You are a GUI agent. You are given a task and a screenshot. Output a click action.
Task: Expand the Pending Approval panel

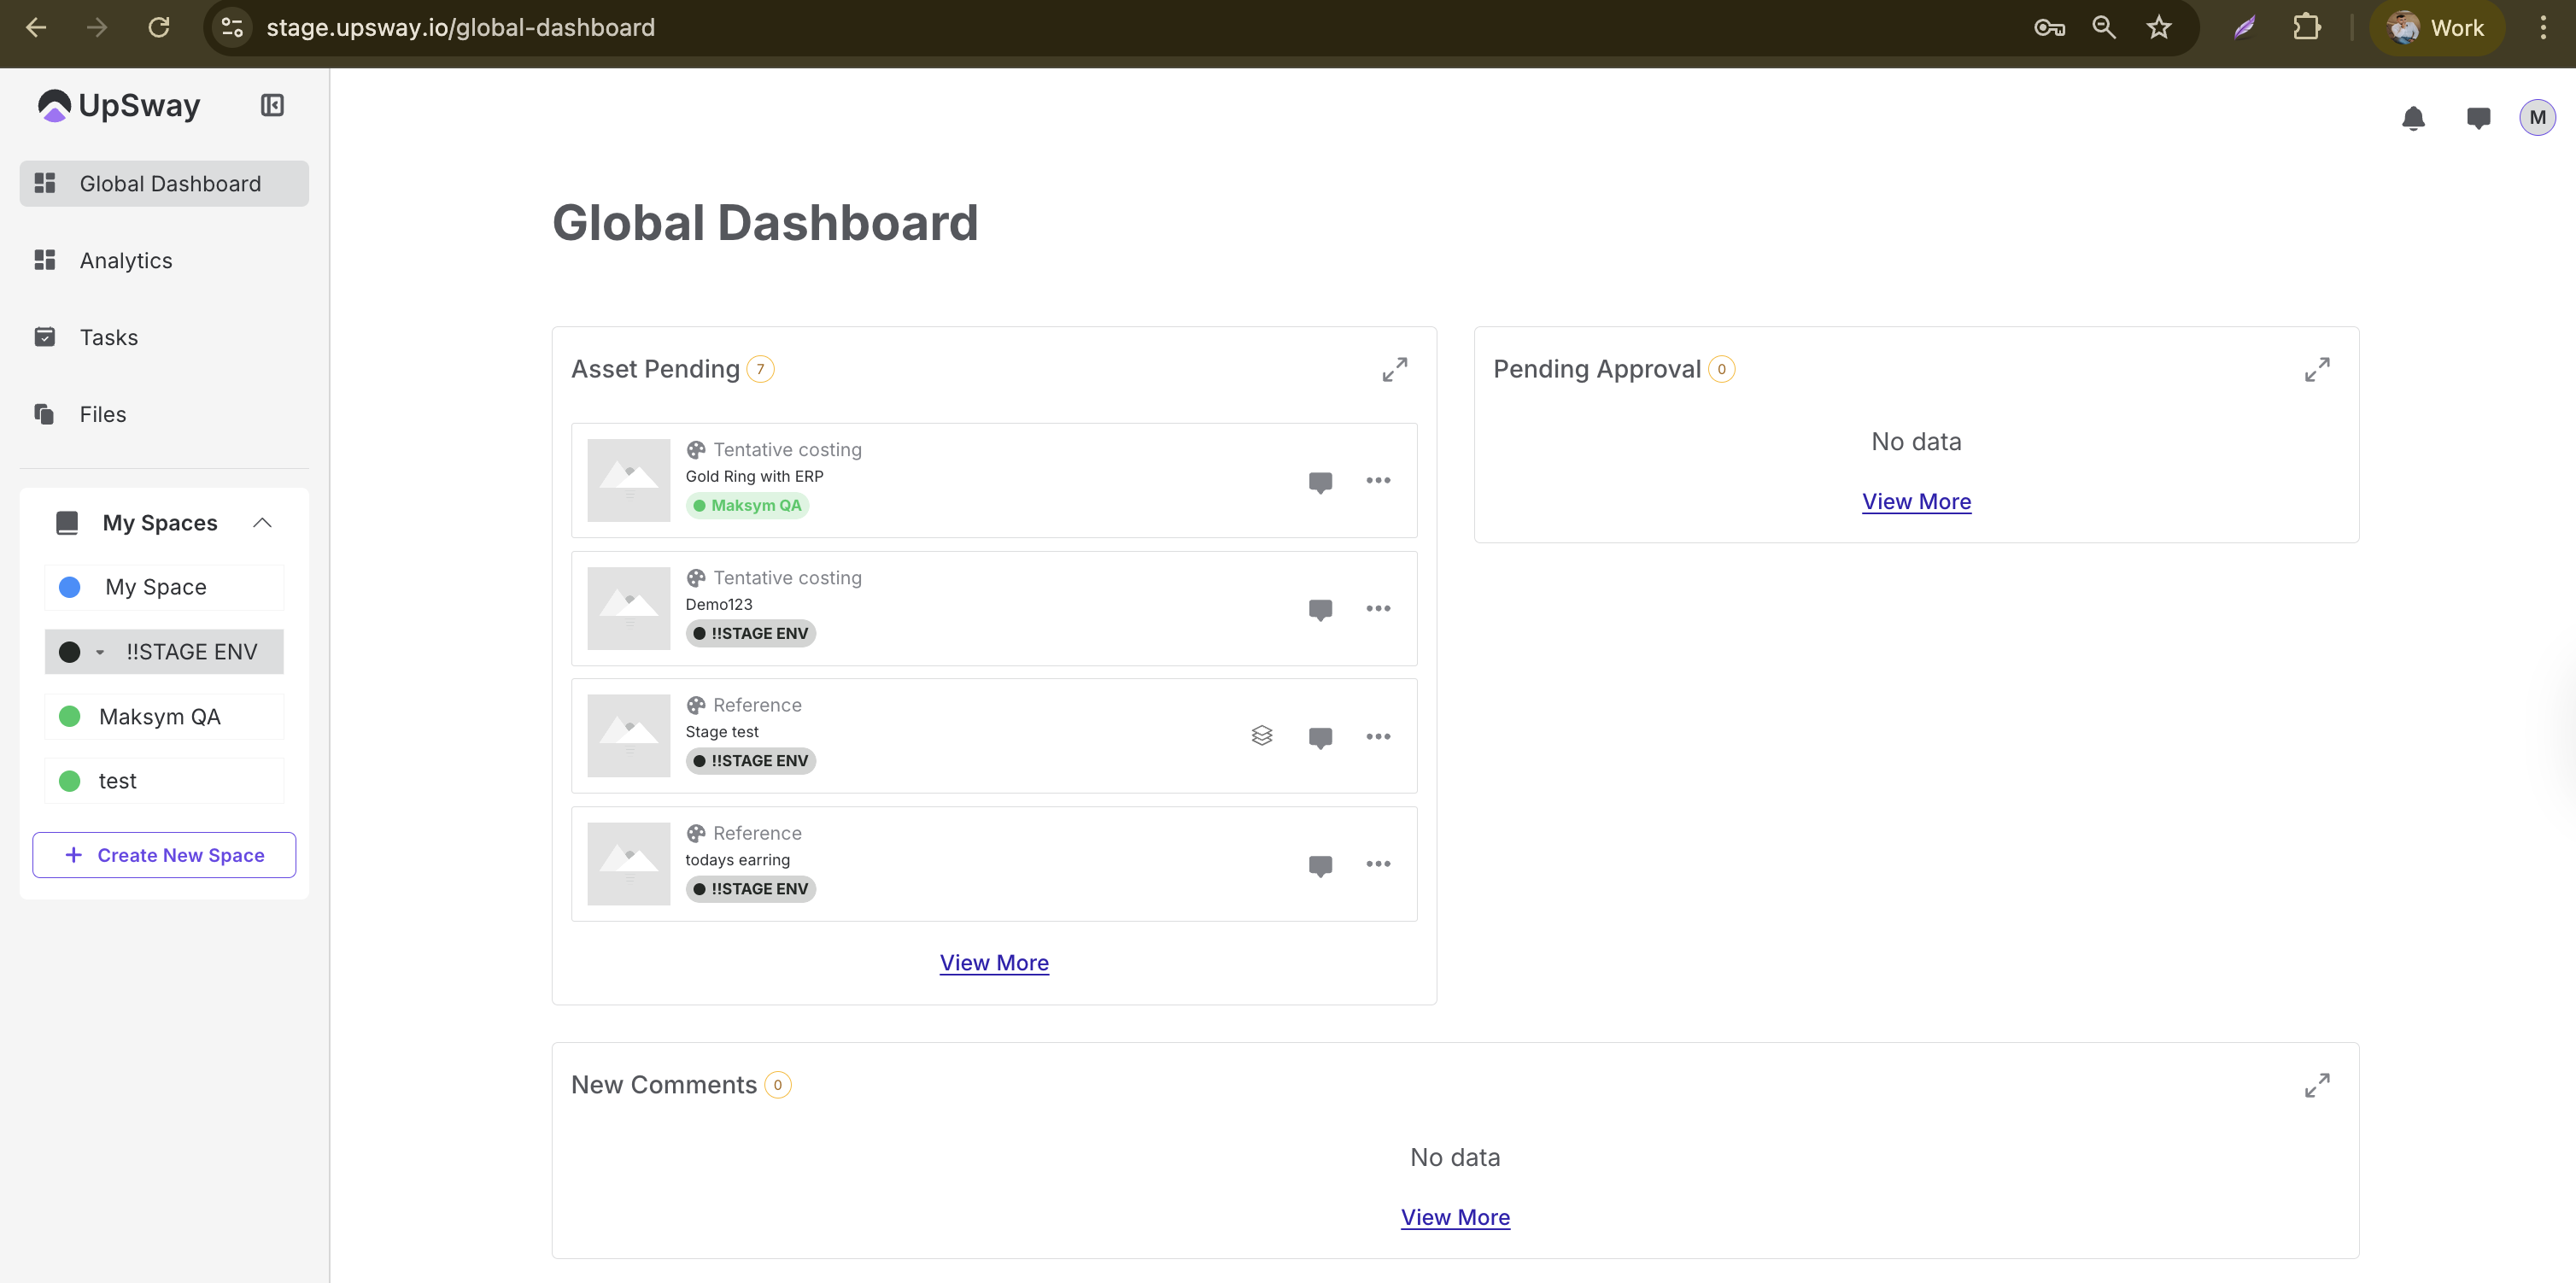[2316, 370]
